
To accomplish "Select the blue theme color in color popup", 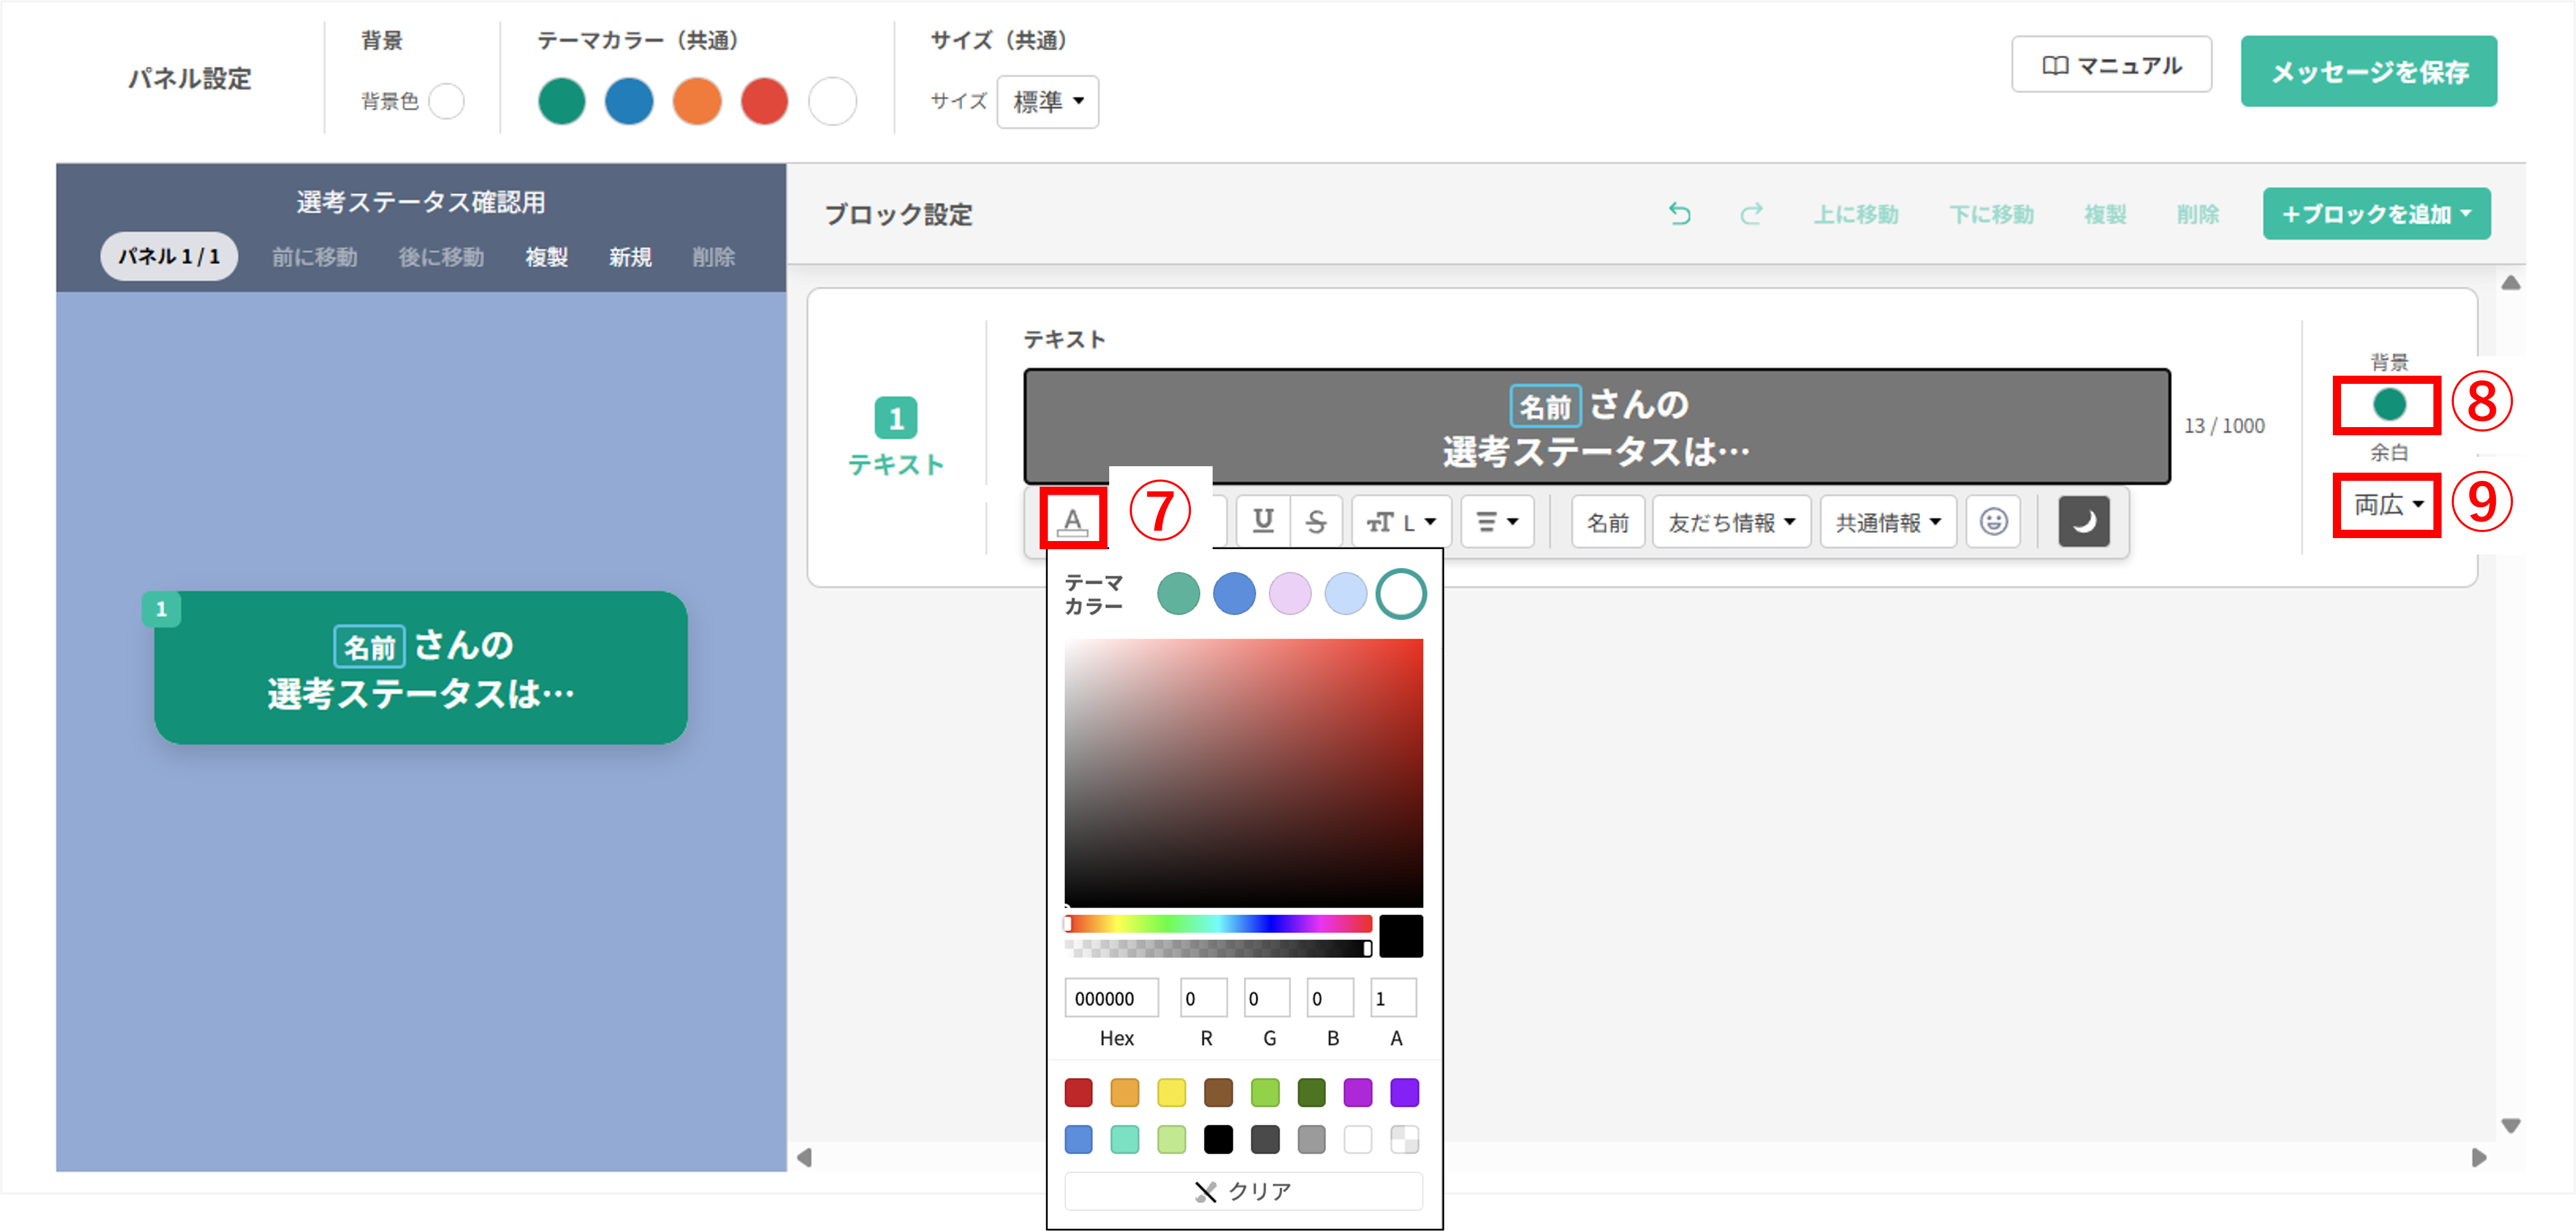I will click(x=1234, y=593).
